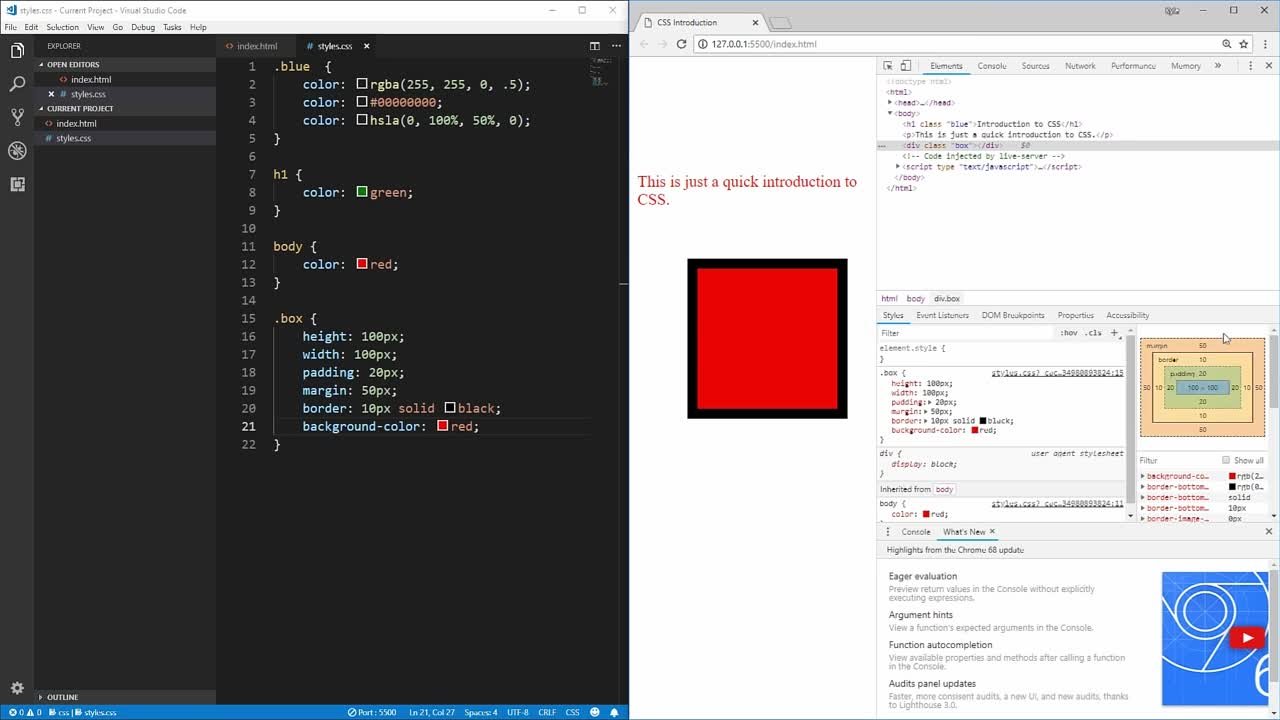Open the Chrome three-dot menu
Screen dimensions: 1280x720
1265,44
